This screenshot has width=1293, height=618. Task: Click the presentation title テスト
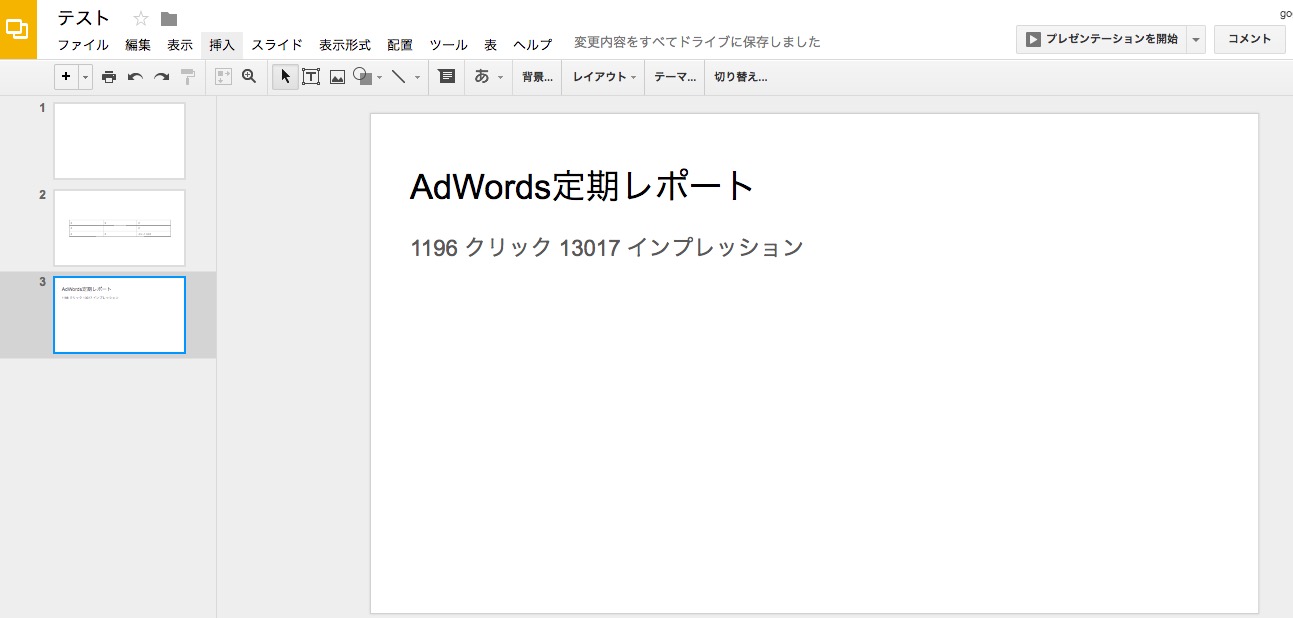click(x=84, y=18)
